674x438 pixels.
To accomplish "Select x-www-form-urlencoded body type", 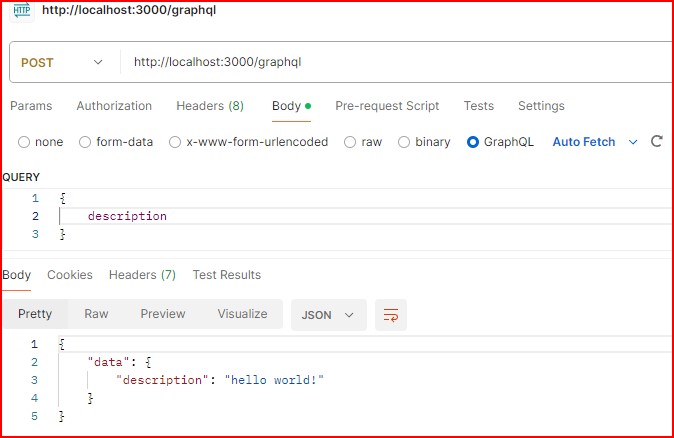I will [175, 142].
